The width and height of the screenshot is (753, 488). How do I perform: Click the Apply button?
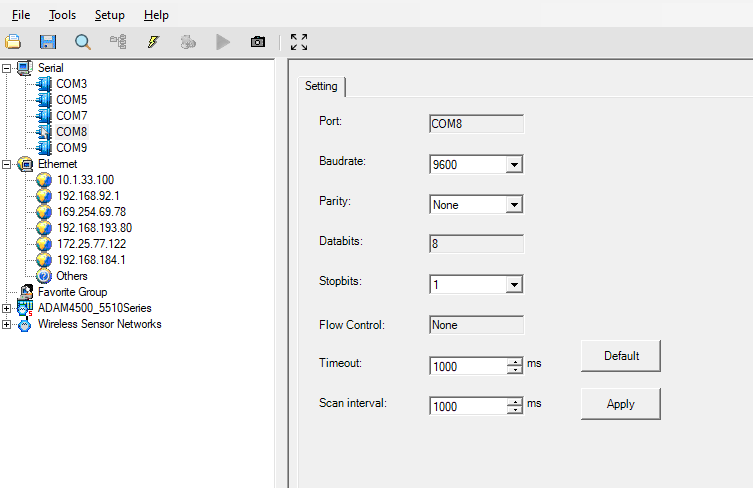620,404
